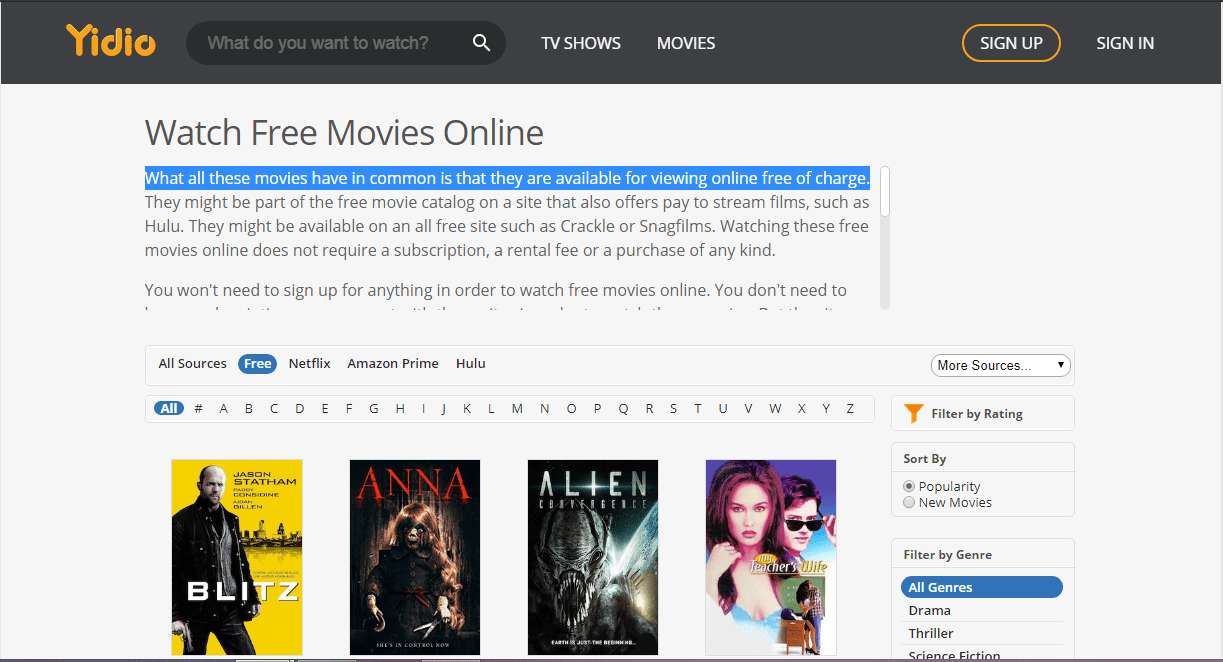Filter by the Thriller genre
Image resolution: width=1223 pixels, height=662 pixels.
(x=931, y=632)
